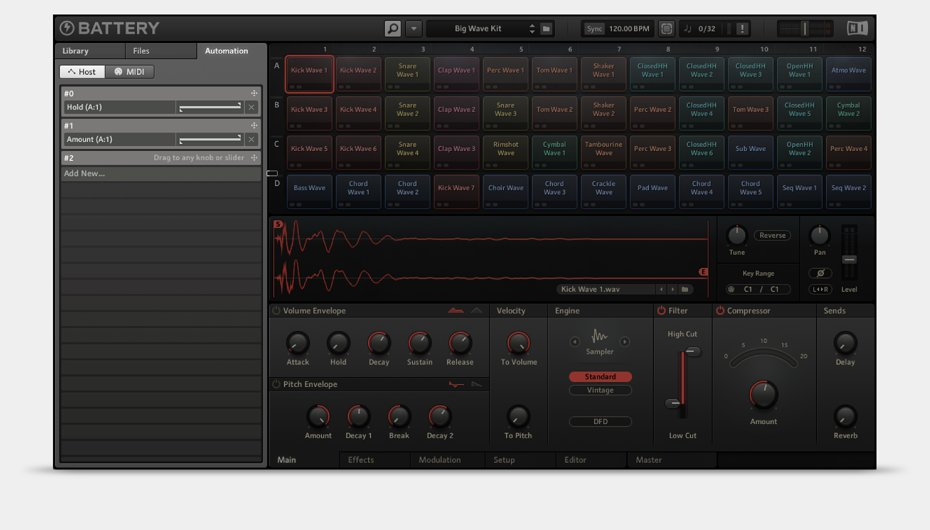Open kit folder browser icon beside Big Wave Kit
Viewport: 930px width, 530px height.
(x=547, y=29)
